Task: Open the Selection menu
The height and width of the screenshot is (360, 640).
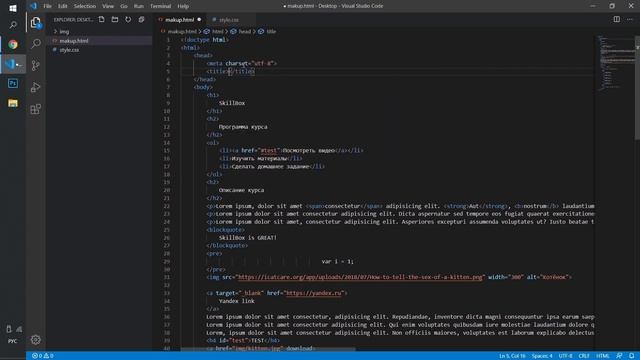Action: pyautogui.click(x=84, y=6)
